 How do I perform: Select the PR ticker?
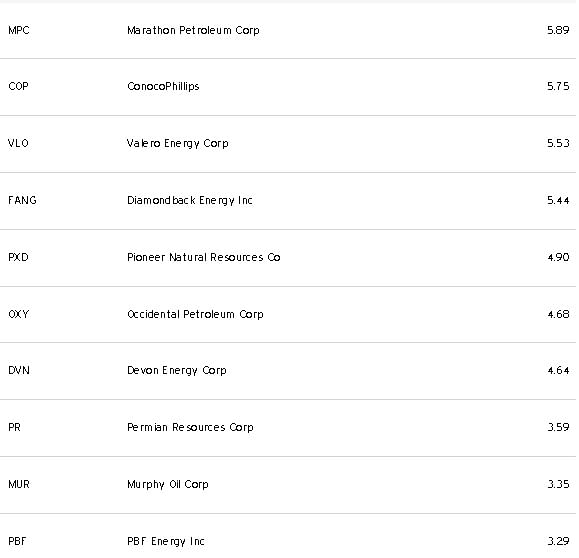click(14, 427)
